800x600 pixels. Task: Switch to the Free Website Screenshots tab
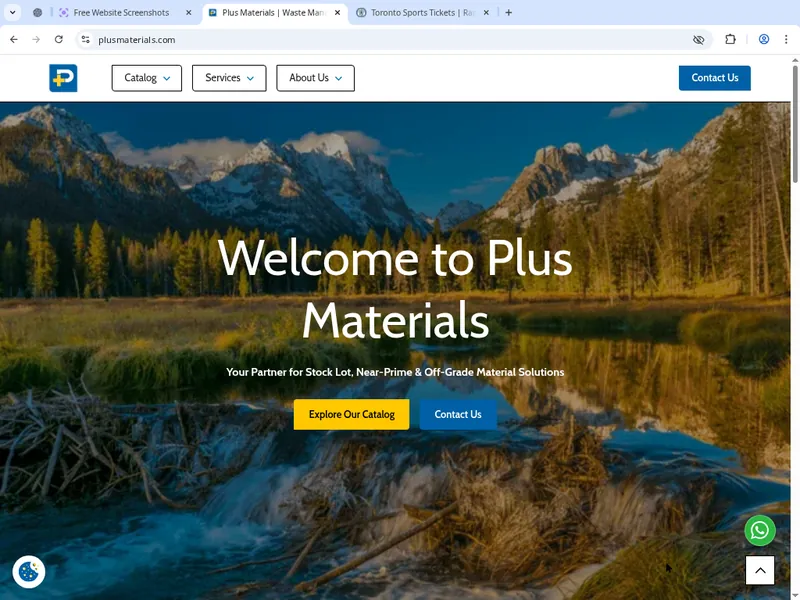pyautogui.click(x=121, y=13)
